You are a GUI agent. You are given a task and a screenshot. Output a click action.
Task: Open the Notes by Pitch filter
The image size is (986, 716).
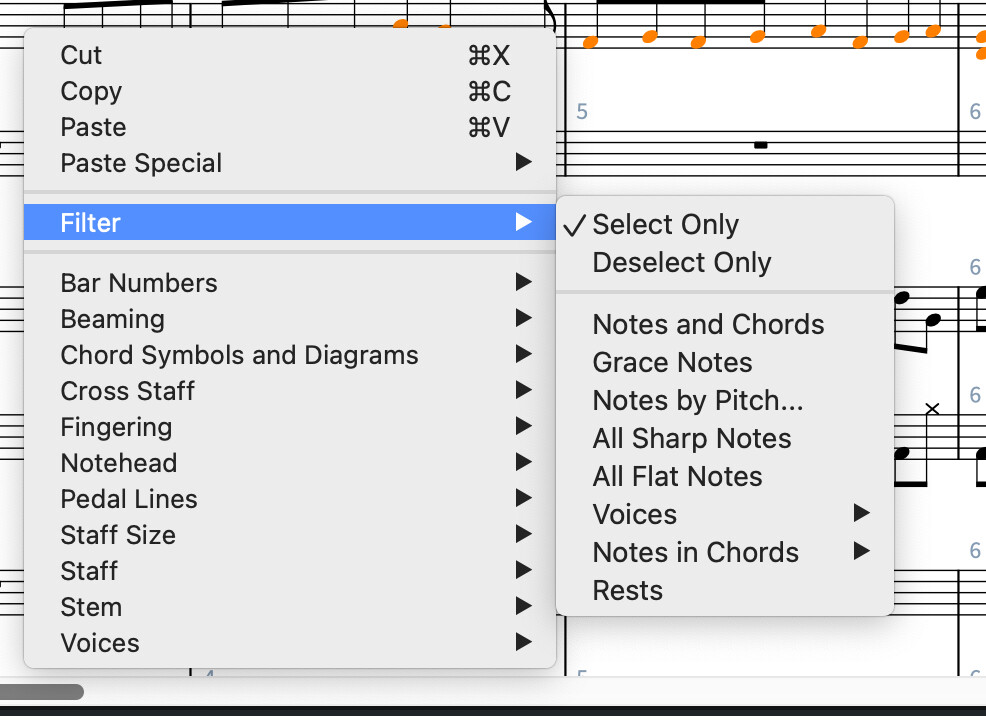(x=697, y=401)
